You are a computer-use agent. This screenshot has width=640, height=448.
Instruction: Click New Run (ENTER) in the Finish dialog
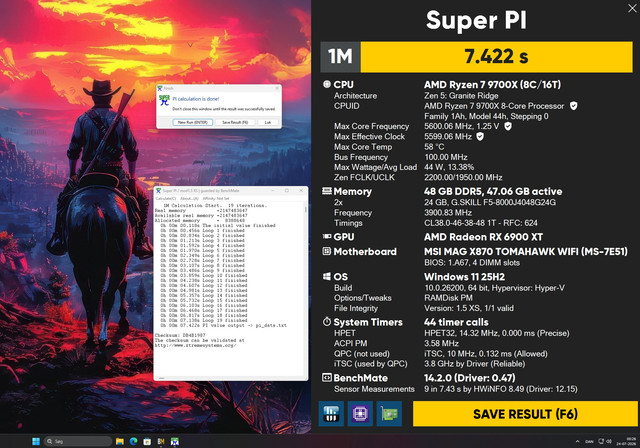tap(193, 122)
